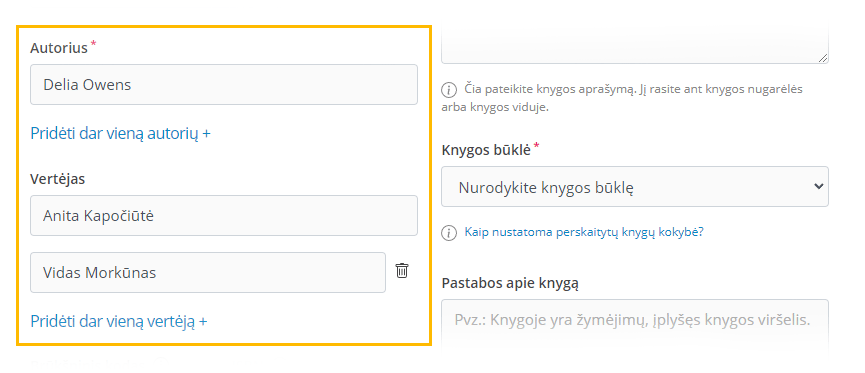Add another author via Pridėti dar vieną autorių
The width and height of the screenshot is (865, 373).
point(120,134)
